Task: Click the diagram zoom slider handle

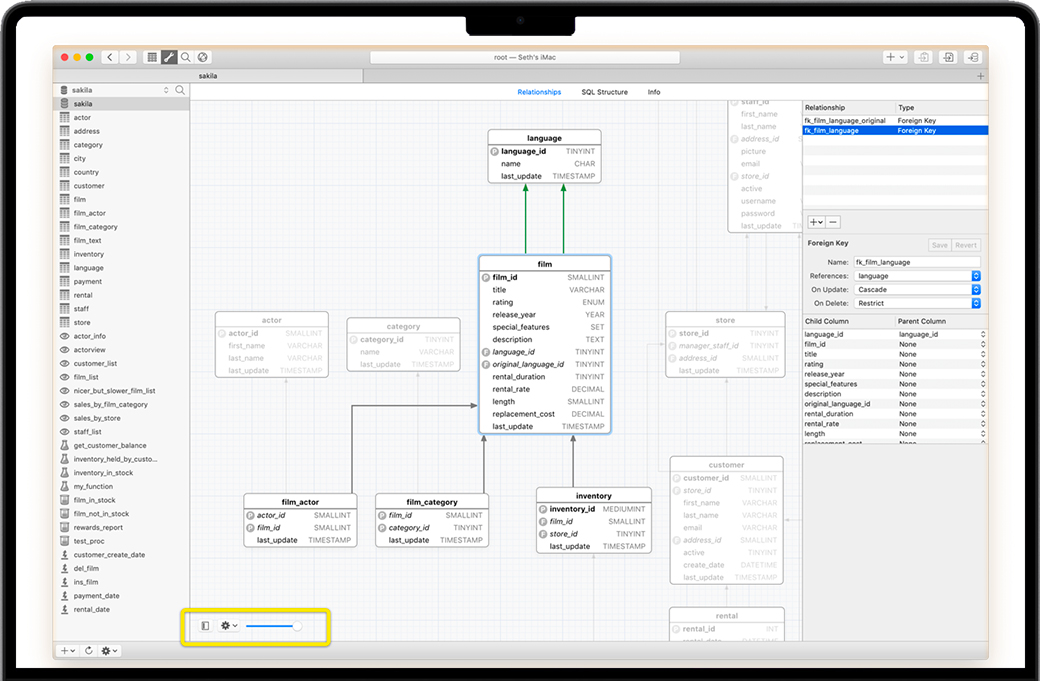Action: pyautogui.click(x=297, y=626)
